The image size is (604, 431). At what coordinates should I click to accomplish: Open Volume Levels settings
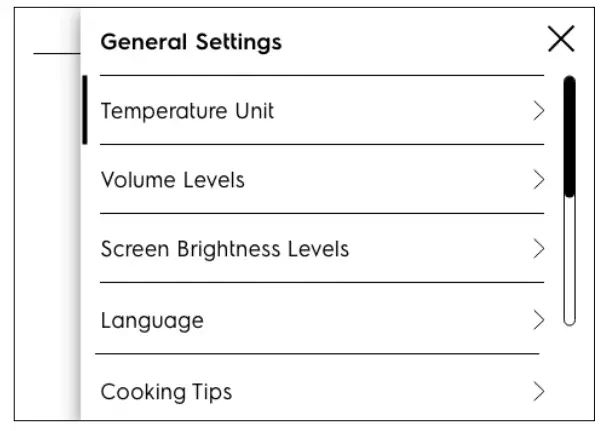(x=173, y=180)
